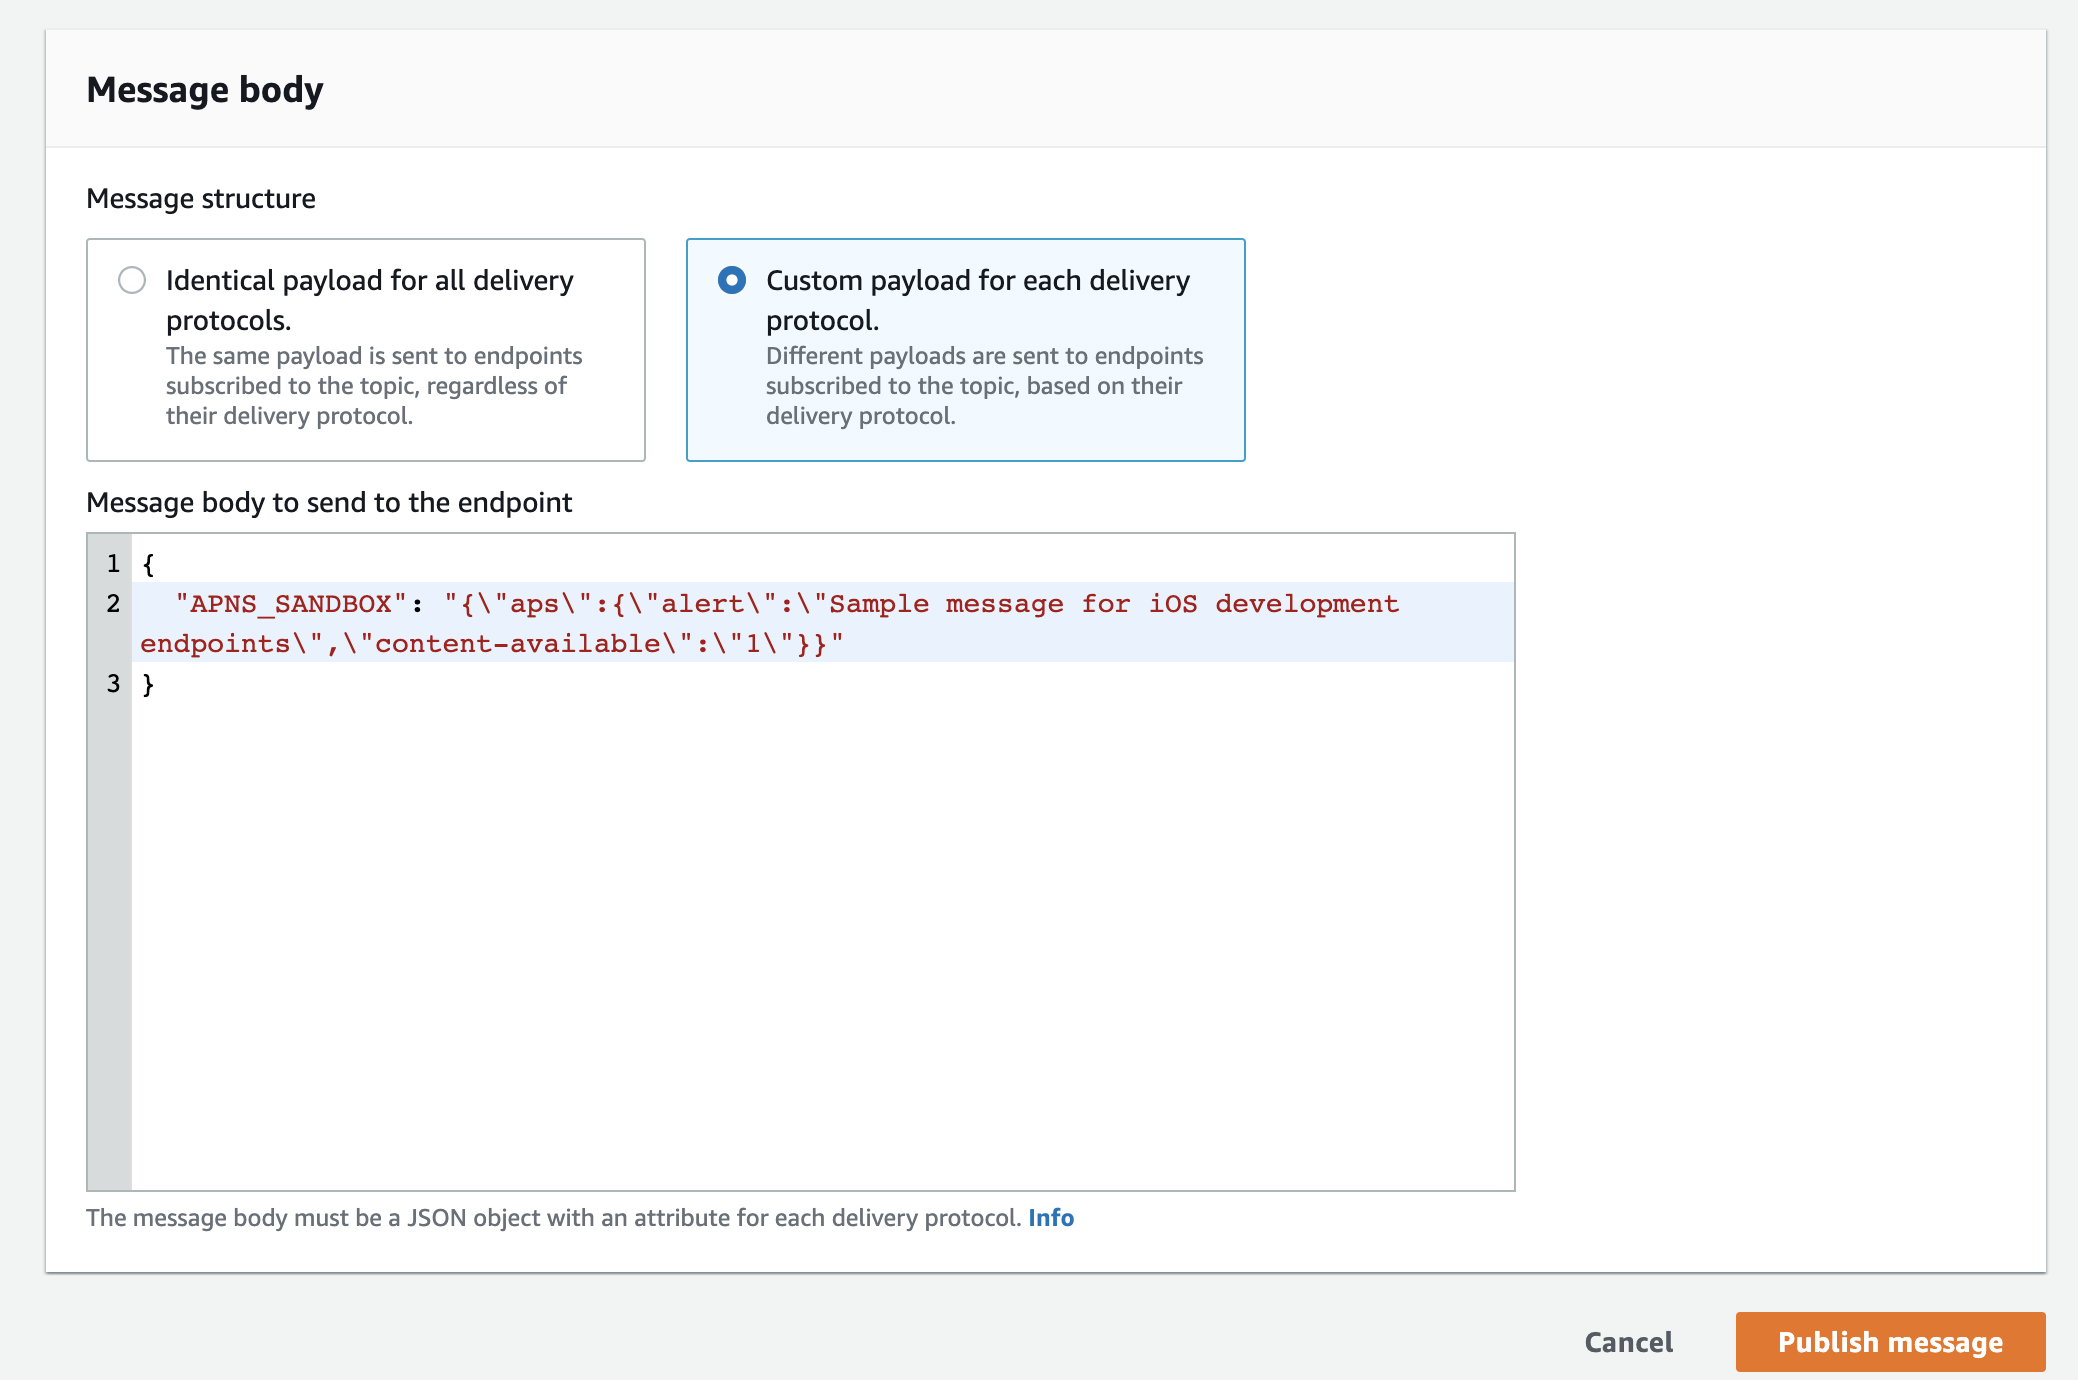Screen dimensions: 2078x1380
Task: Select the Identical payload radio button
Action: 131,281
